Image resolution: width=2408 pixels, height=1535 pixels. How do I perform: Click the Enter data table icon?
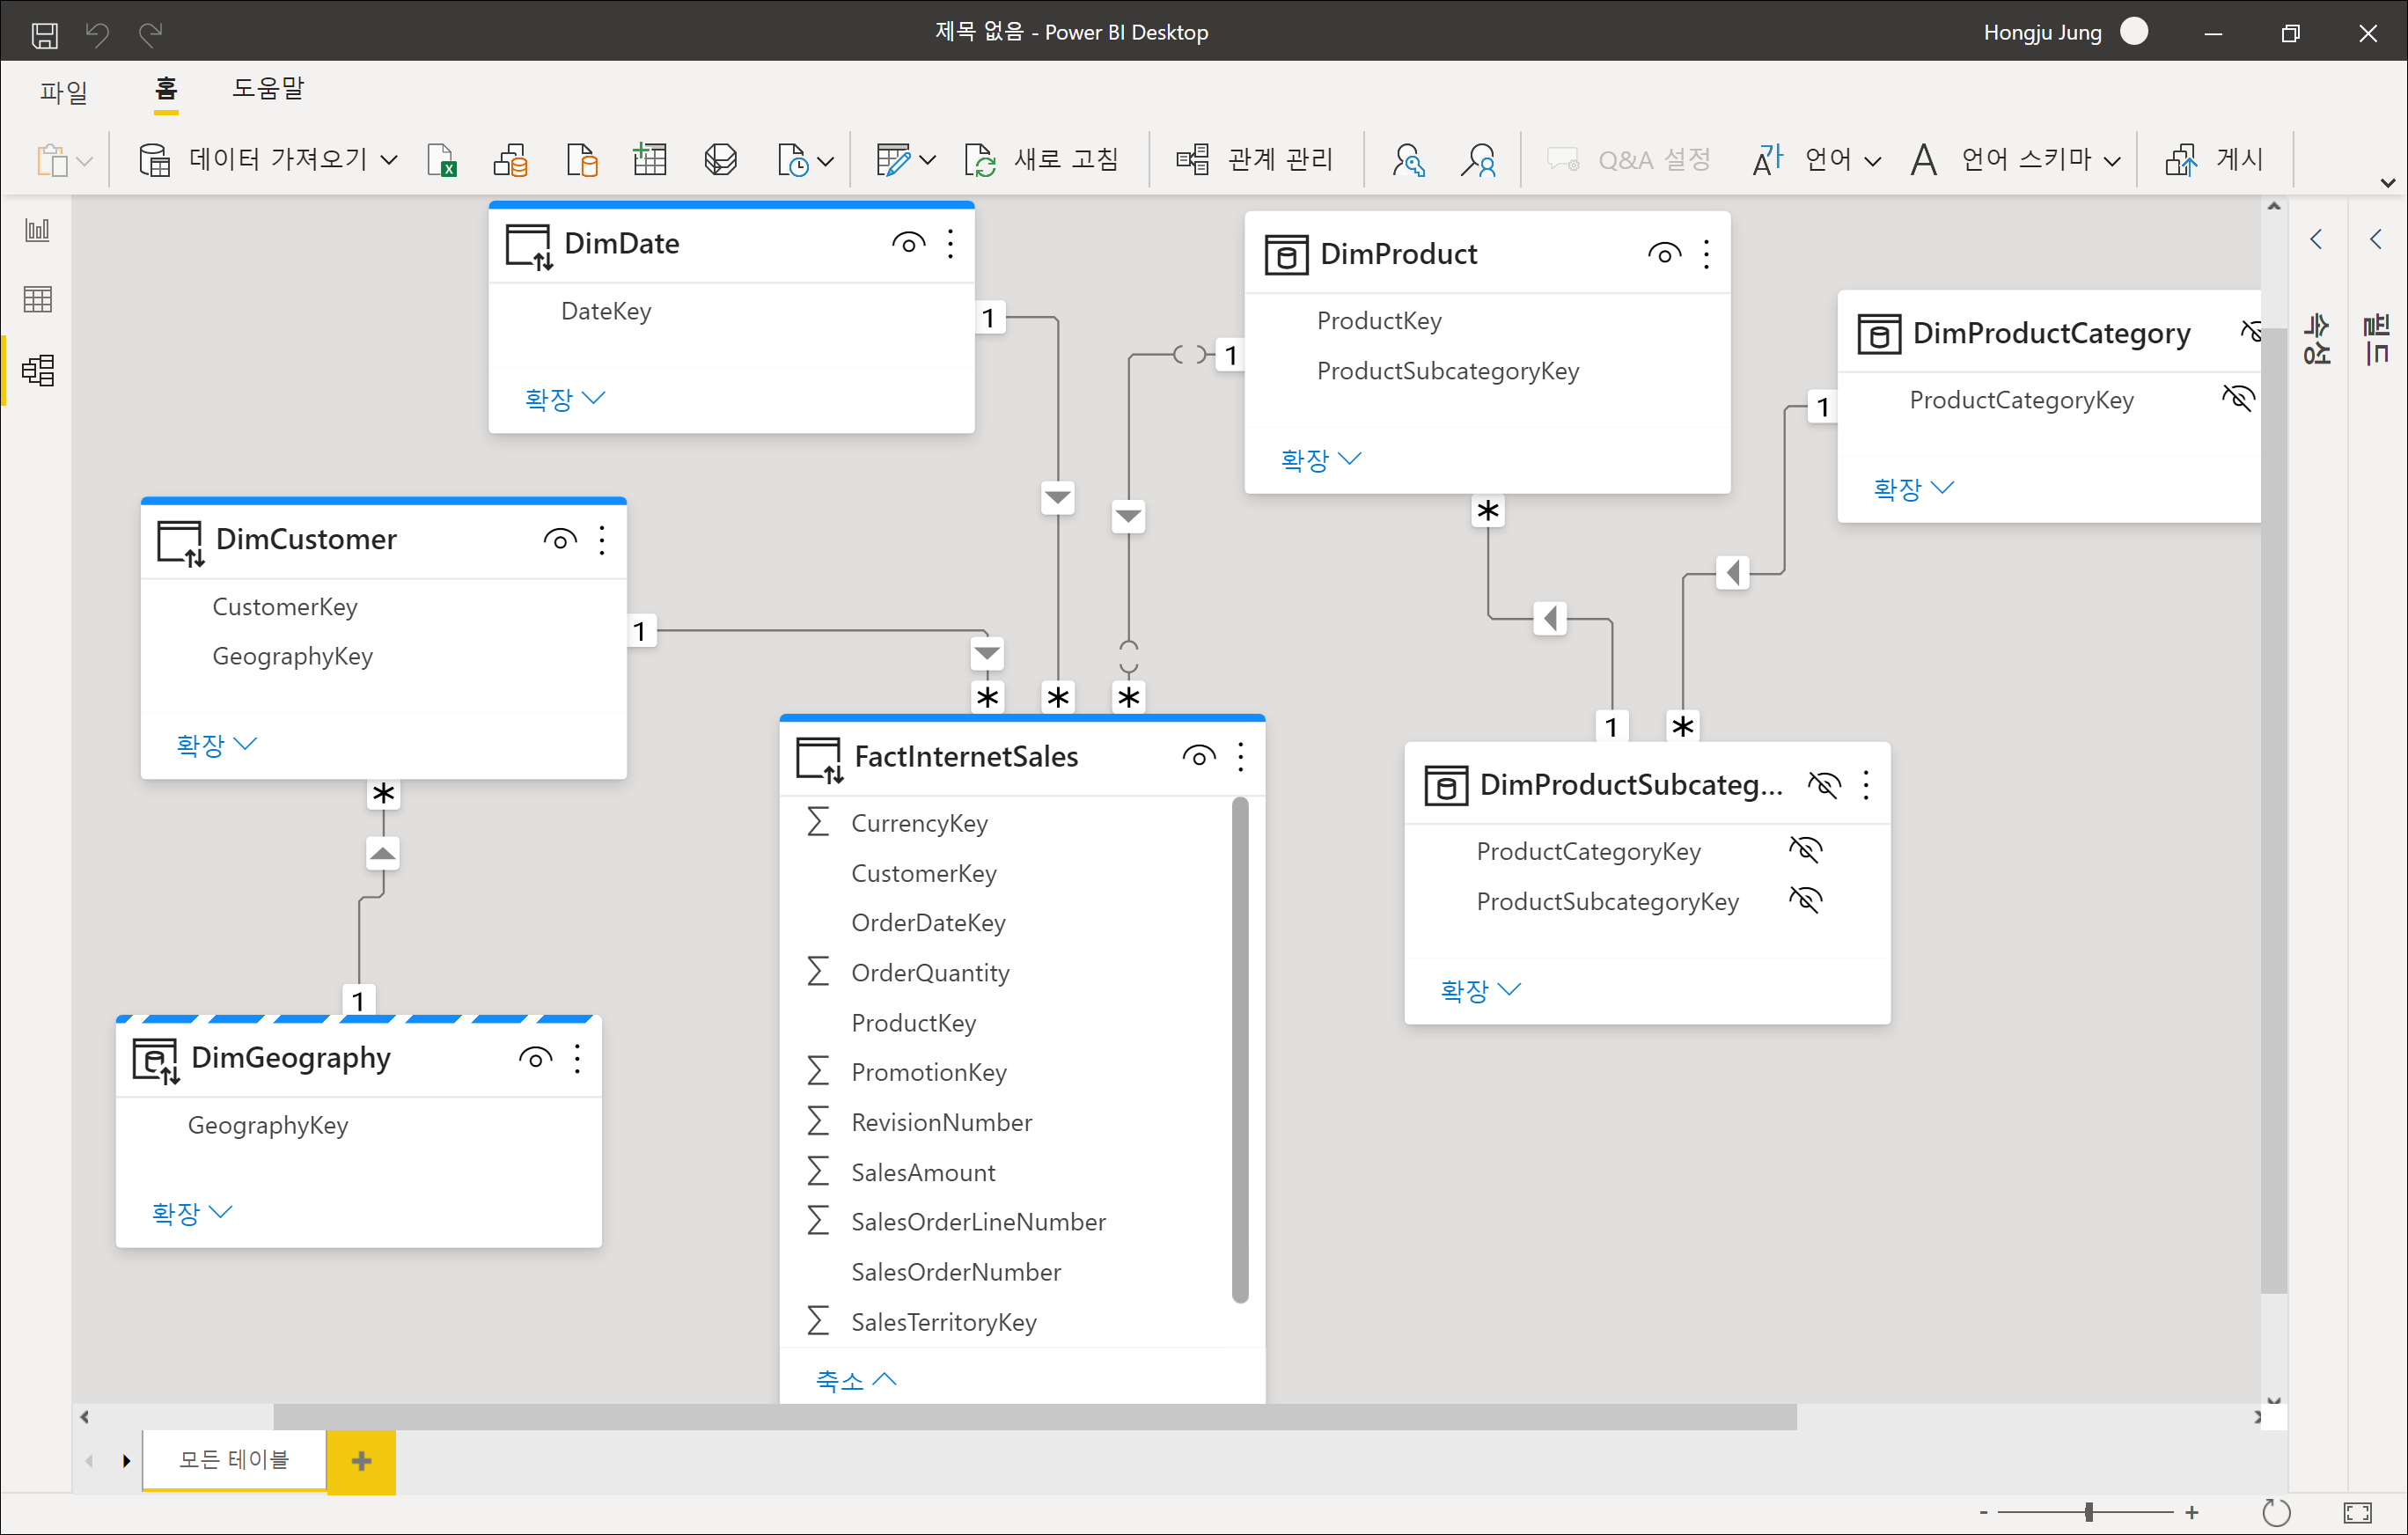pos(649,160)
